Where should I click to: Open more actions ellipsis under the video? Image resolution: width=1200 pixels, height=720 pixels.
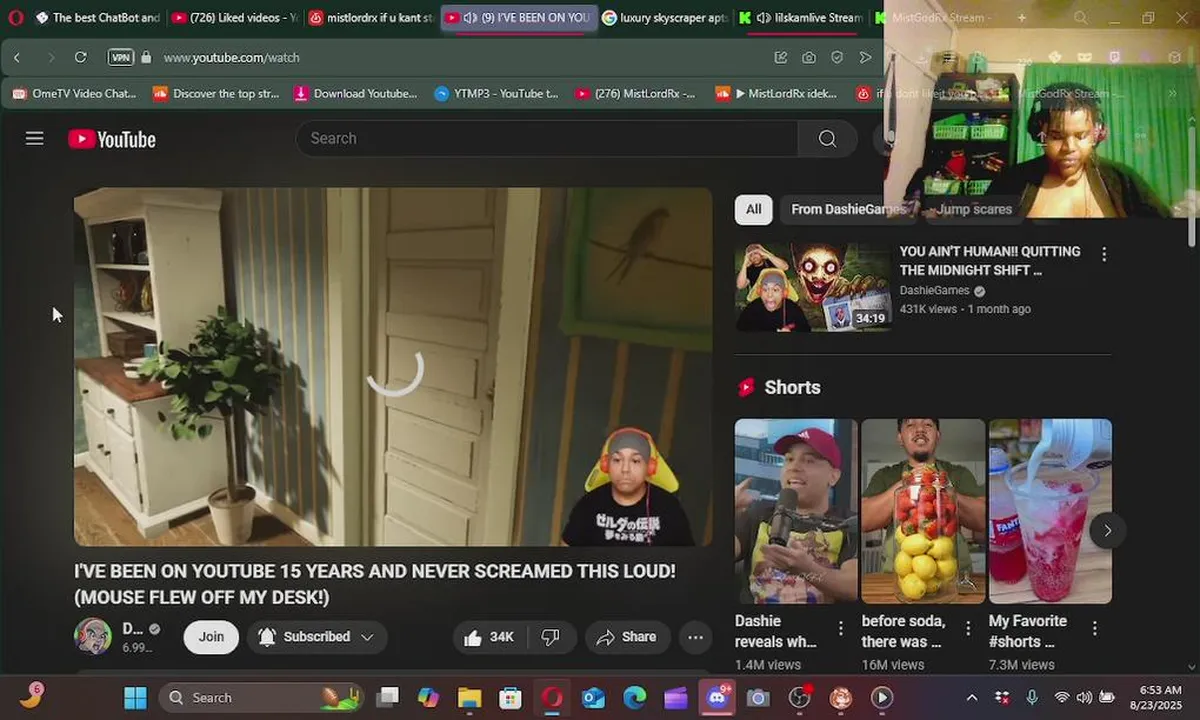[695, 637]
